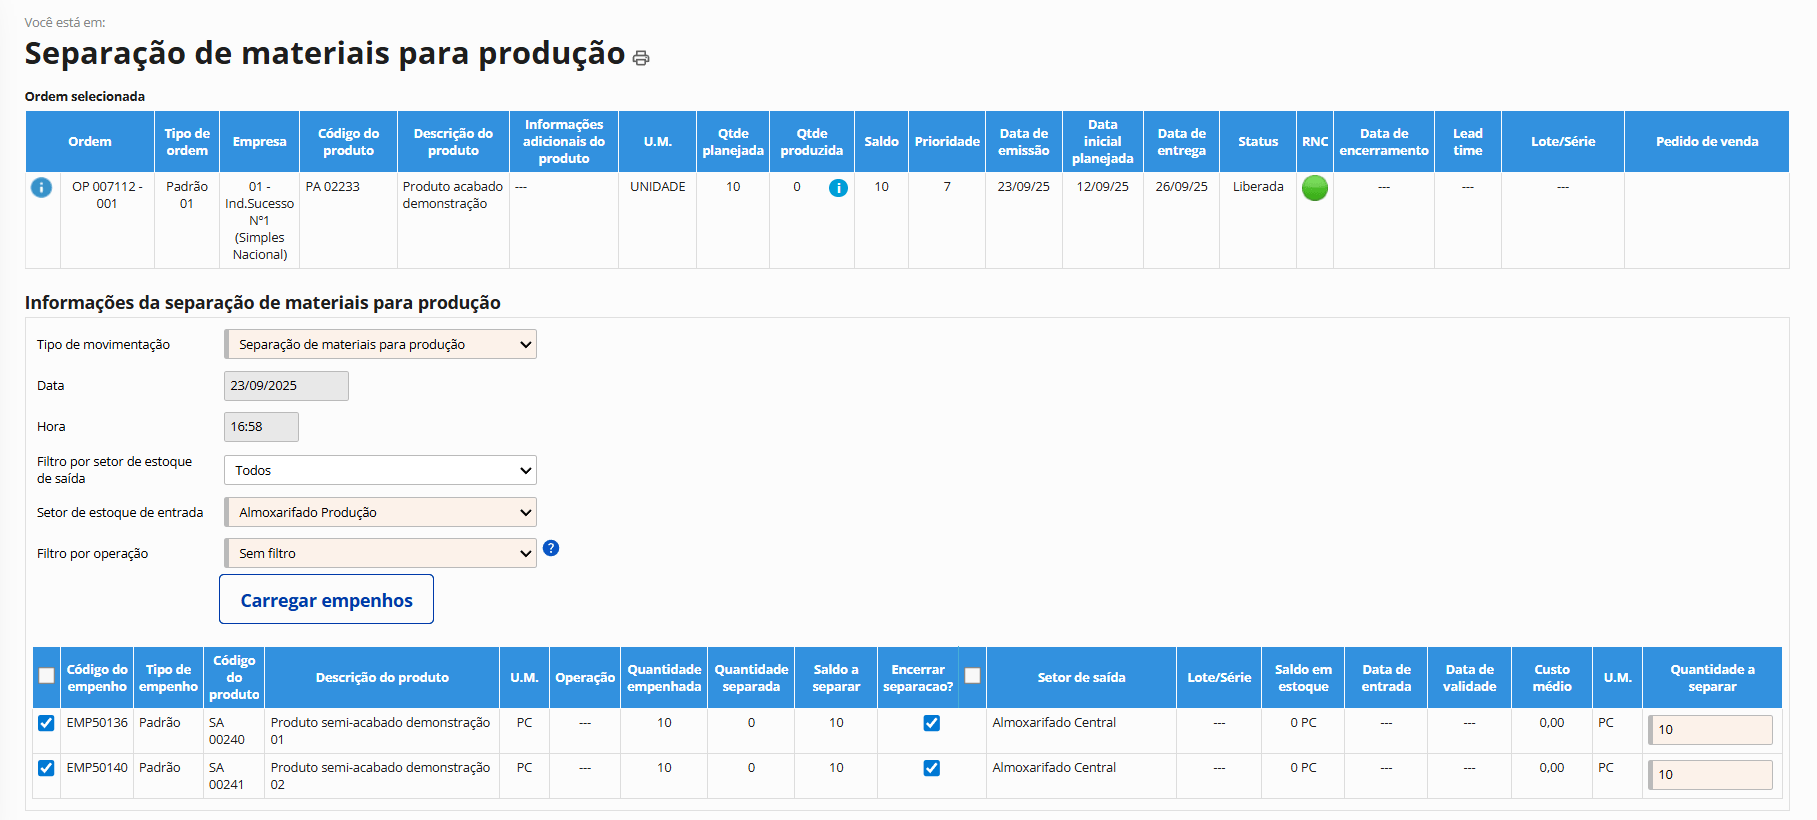The image size is (1817, 820).
Task: Toggle the header checkbox beside Encerrar separacao
Action: [x=972, y=676]
